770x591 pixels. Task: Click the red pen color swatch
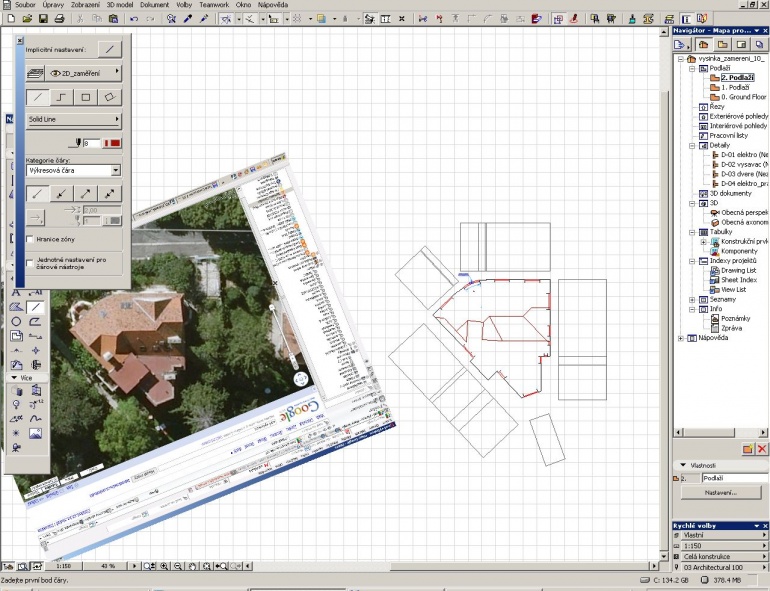[x=111, y=143]
